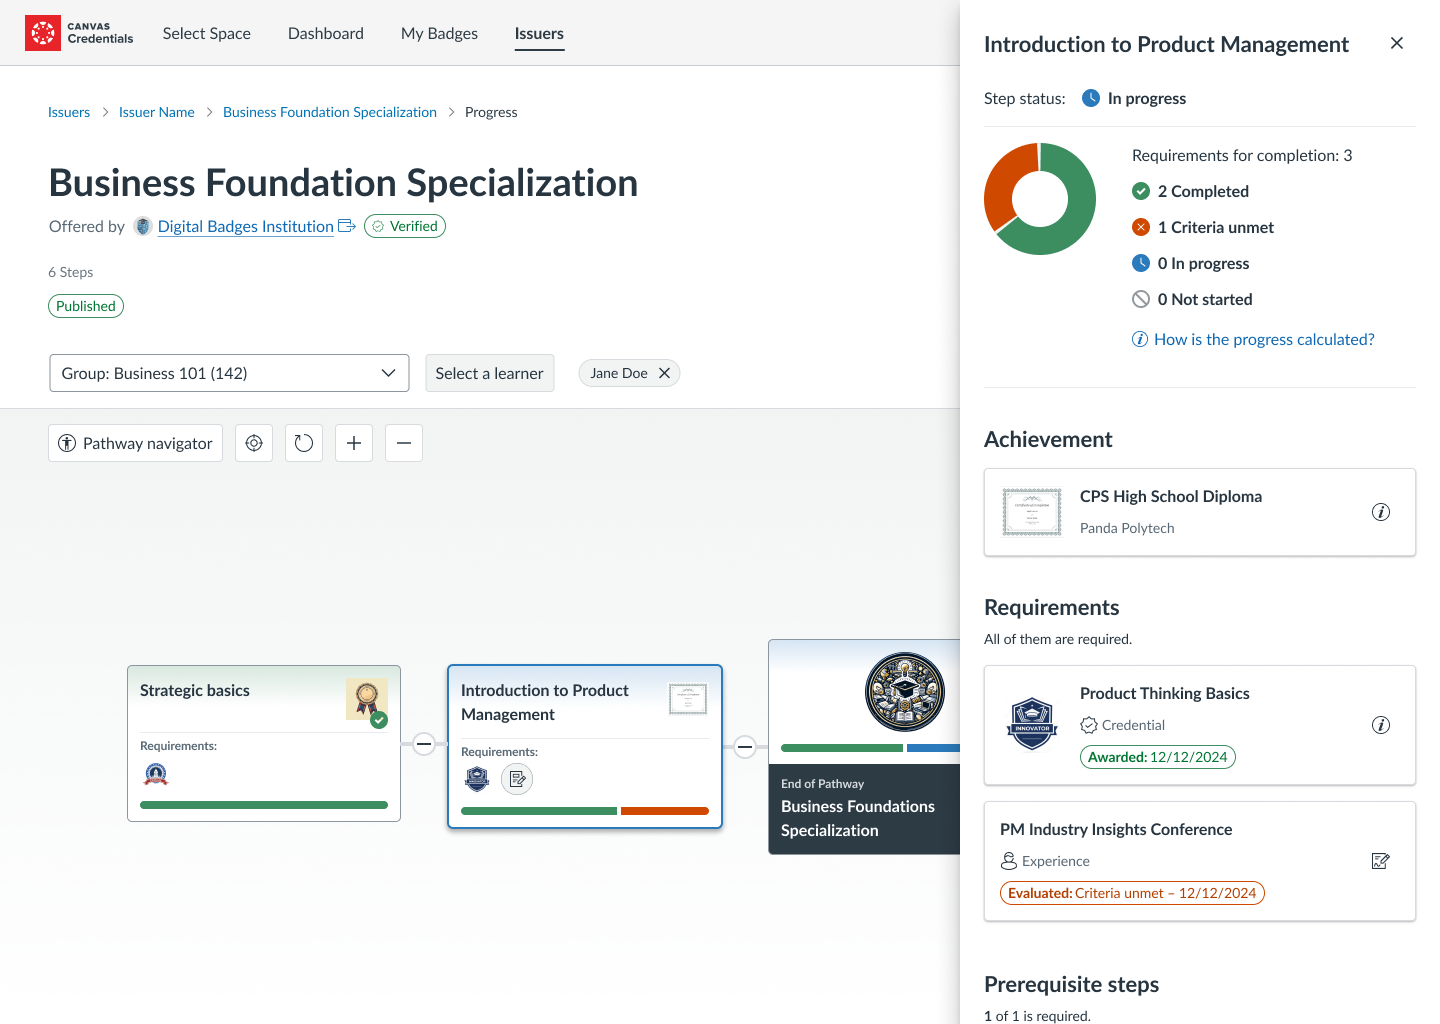The image size is (1440, 1024).
Task: Click the Published status pill
Action: (86, 306)
